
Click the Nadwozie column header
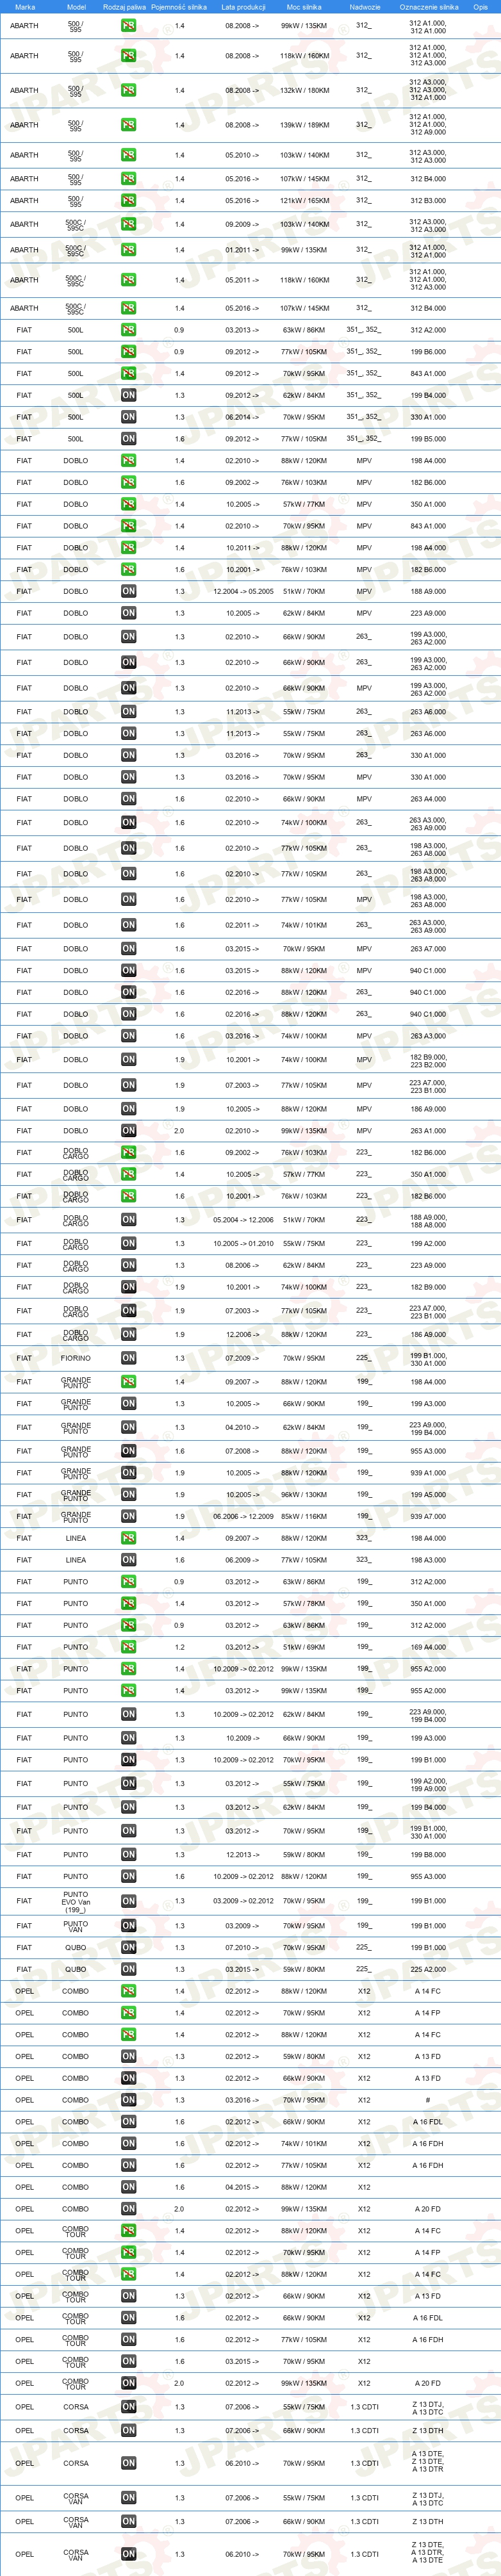[x=364, y=7]
